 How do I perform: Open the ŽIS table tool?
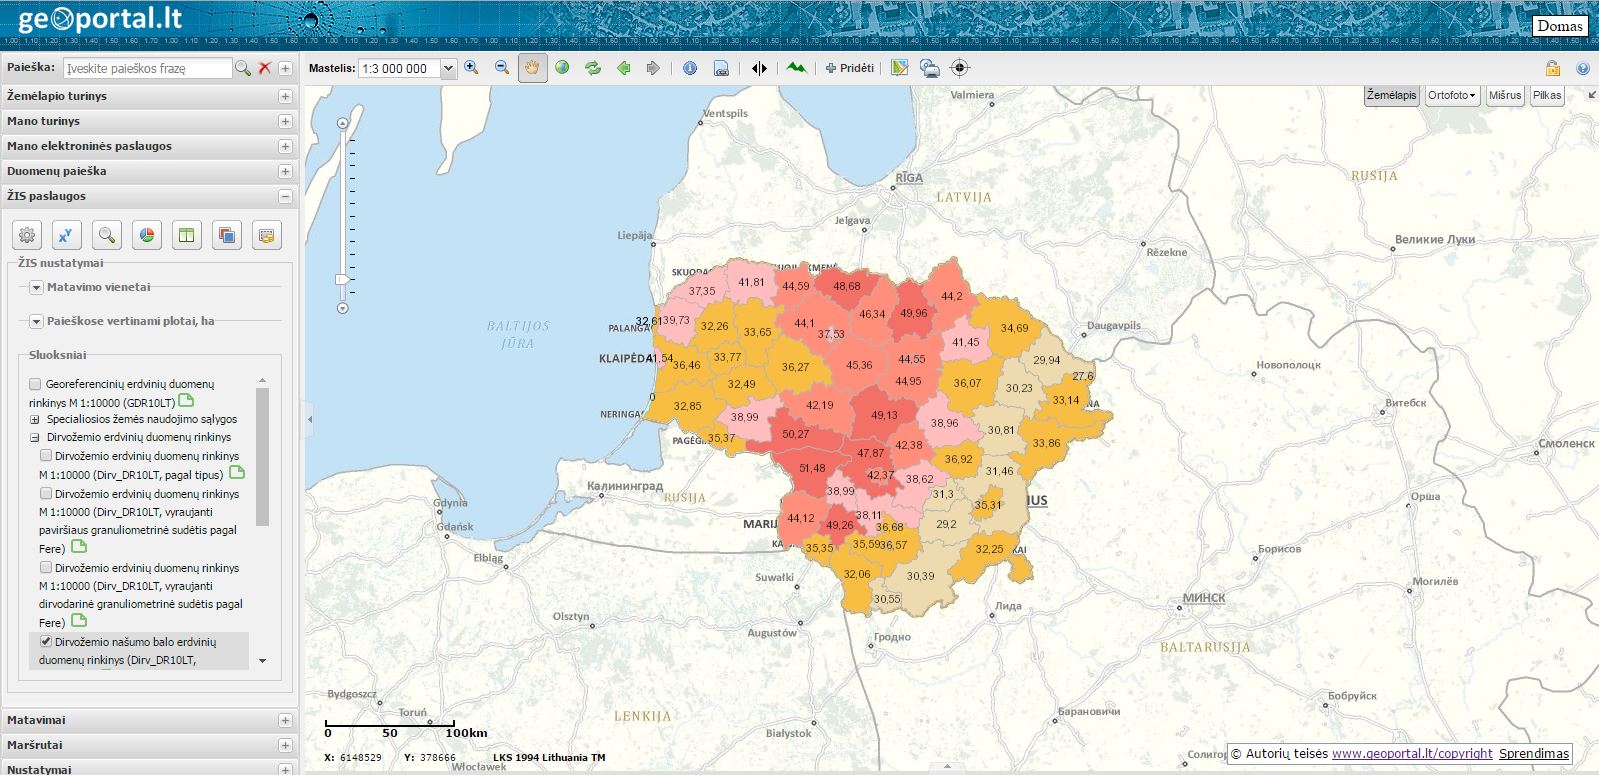point(187,235)
